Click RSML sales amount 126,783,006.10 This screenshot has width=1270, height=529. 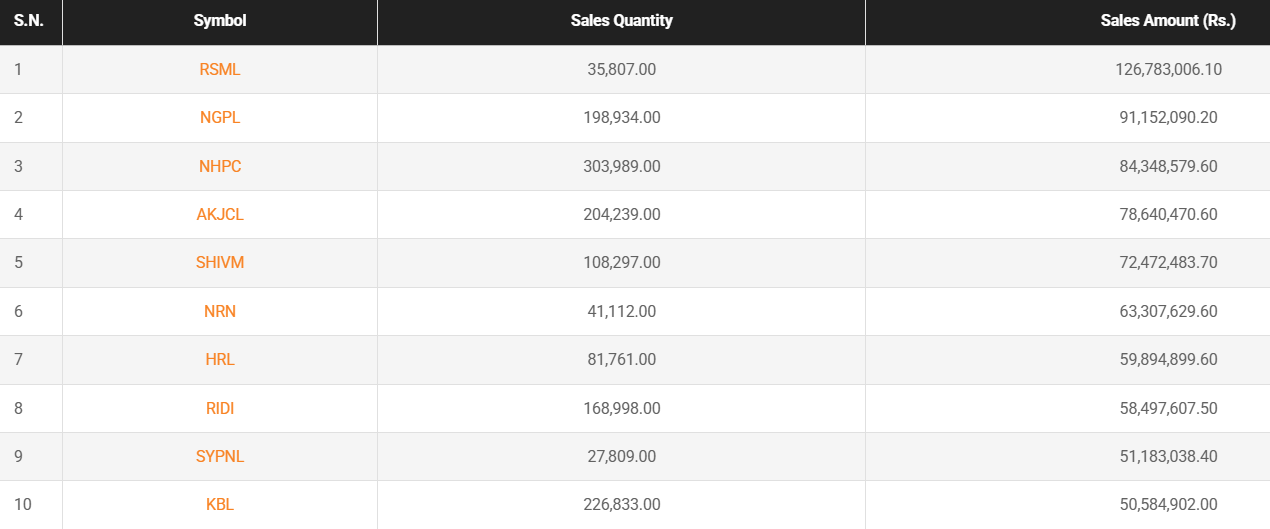[1168, 70]
